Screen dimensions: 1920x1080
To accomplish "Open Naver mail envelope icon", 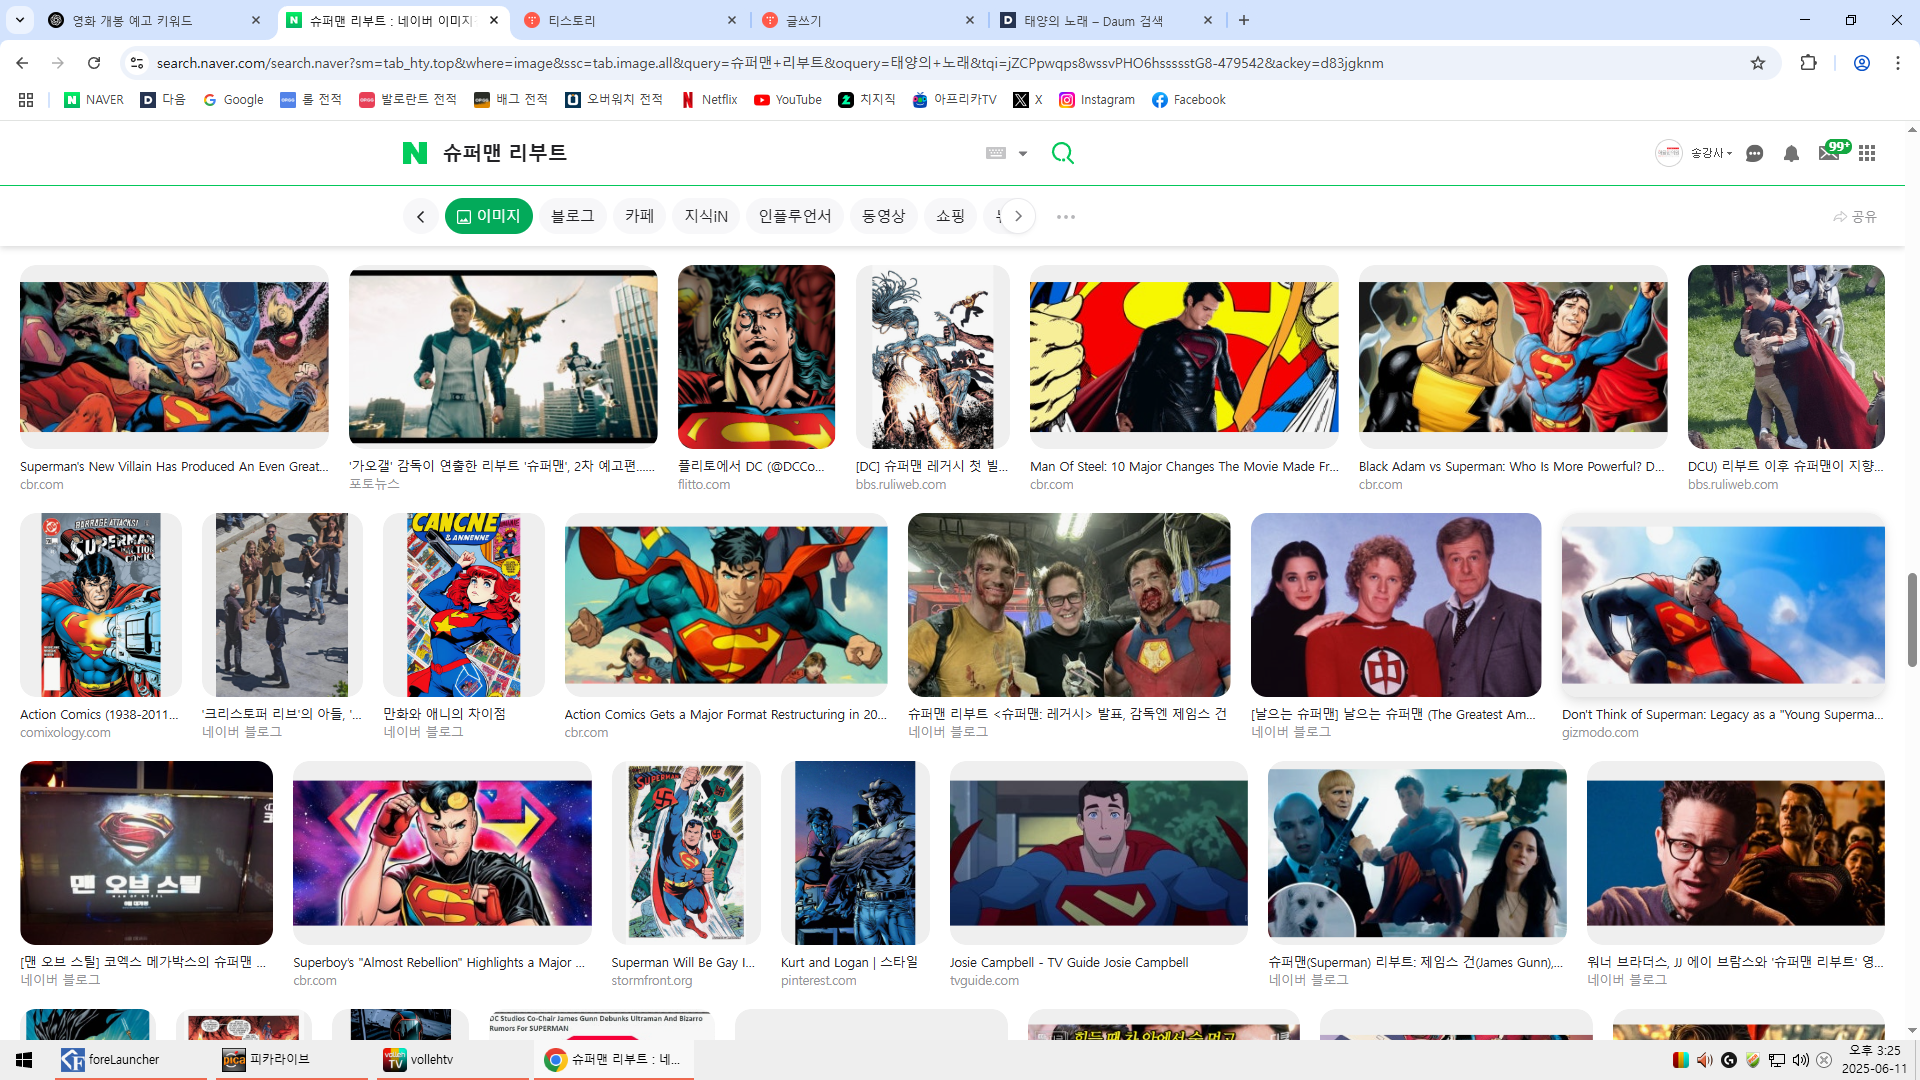I will coord(1828,153).
